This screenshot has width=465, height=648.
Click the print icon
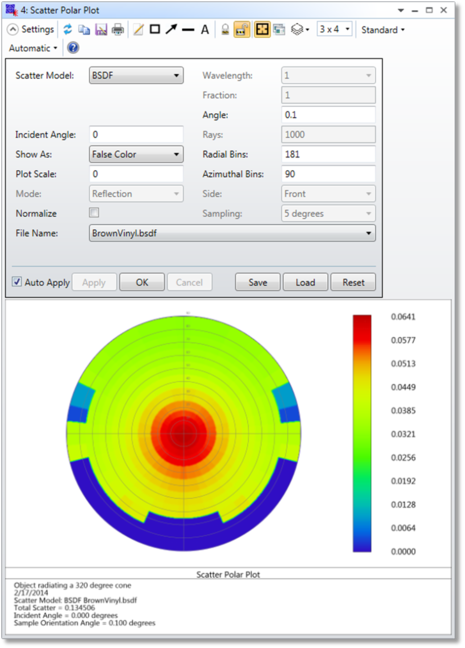118,29
